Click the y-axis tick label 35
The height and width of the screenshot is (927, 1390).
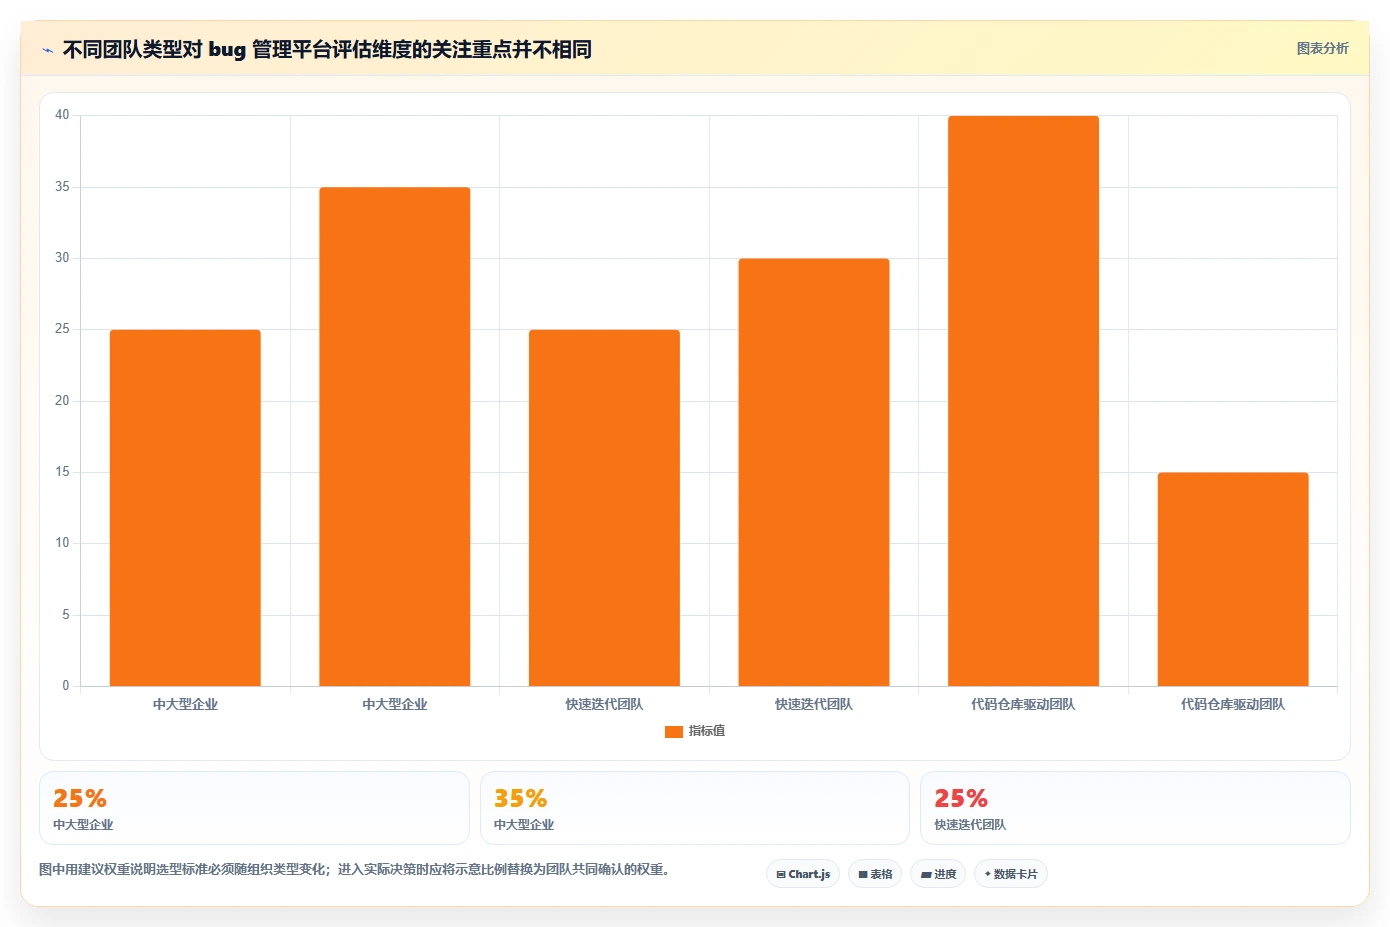(x=62, y=187)
